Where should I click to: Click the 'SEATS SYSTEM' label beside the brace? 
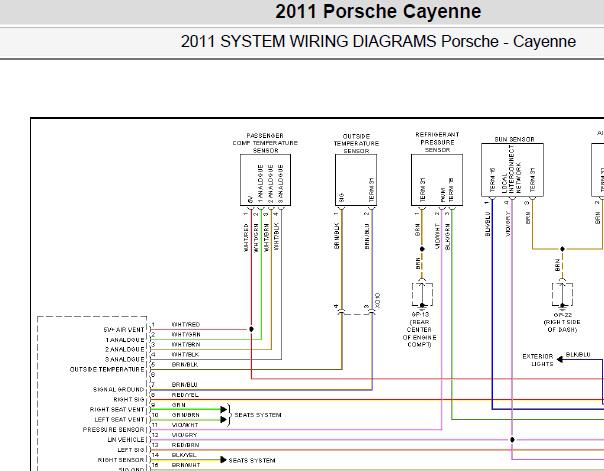258,415
